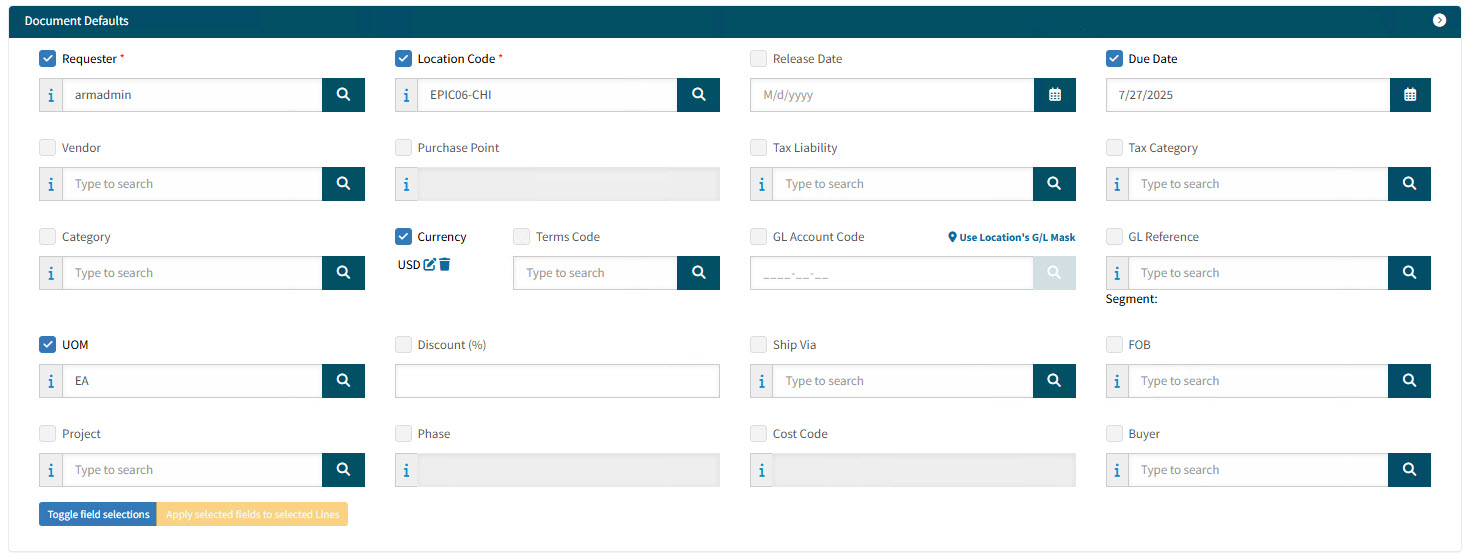
Task: Check the Discount (%) checkbox
Action: (x=403, y=345)
